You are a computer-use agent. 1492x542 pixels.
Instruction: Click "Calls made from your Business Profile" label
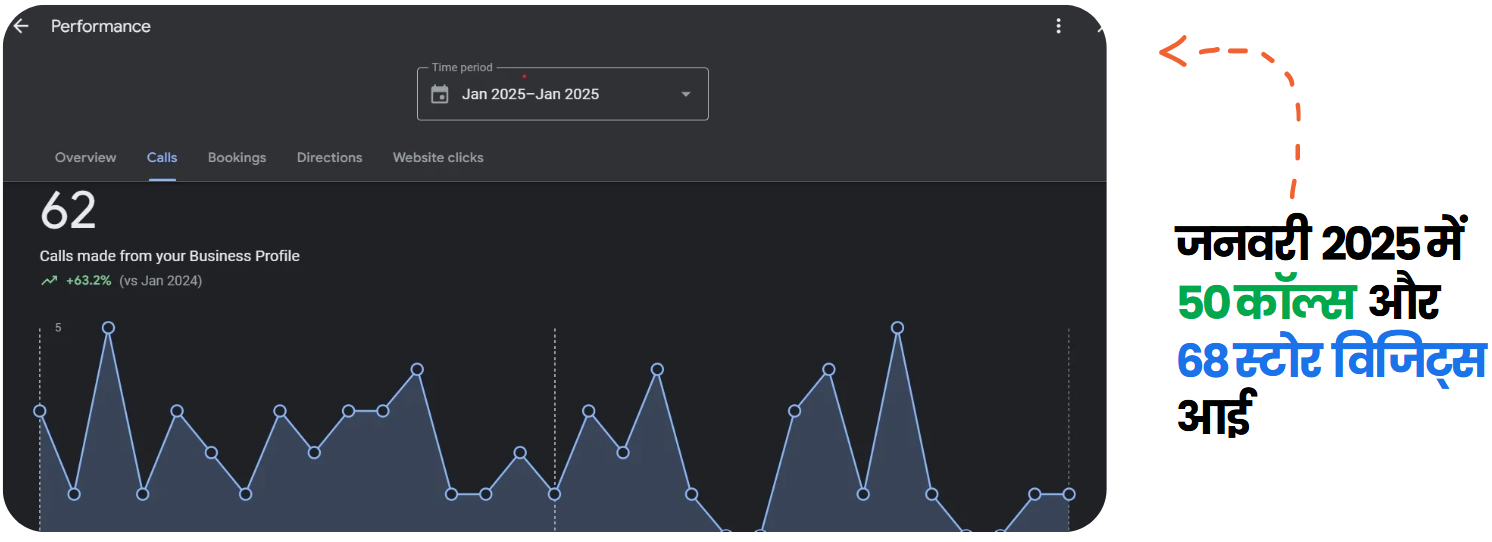(170, 256)
